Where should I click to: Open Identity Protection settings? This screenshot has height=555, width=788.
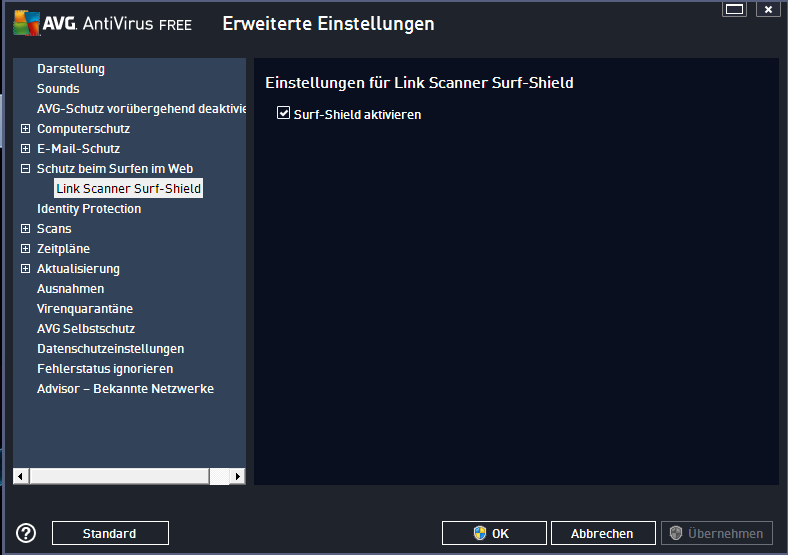(x=89, y=209)
